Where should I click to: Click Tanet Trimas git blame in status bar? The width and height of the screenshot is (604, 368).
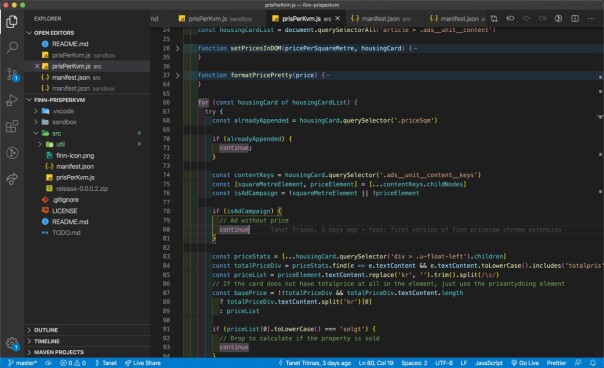314,363
